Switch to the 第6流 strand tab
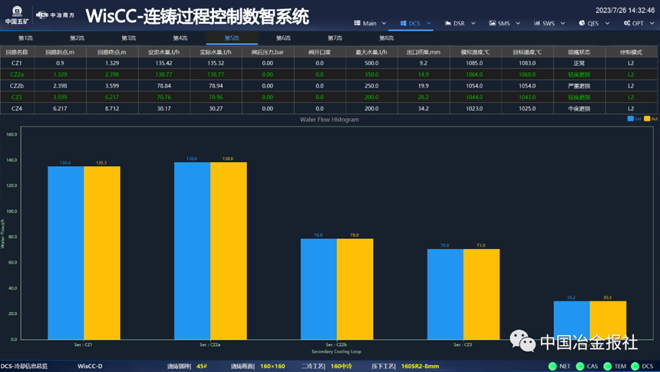The image size is (660, 372). (283, 38)
